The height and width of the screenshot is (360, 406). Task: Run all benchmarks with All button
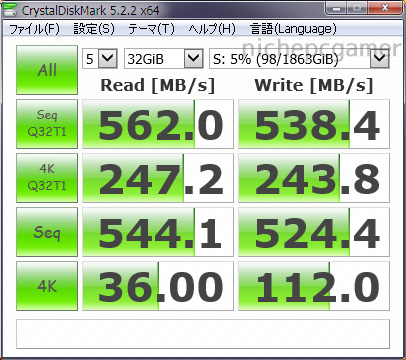(47, 70)
